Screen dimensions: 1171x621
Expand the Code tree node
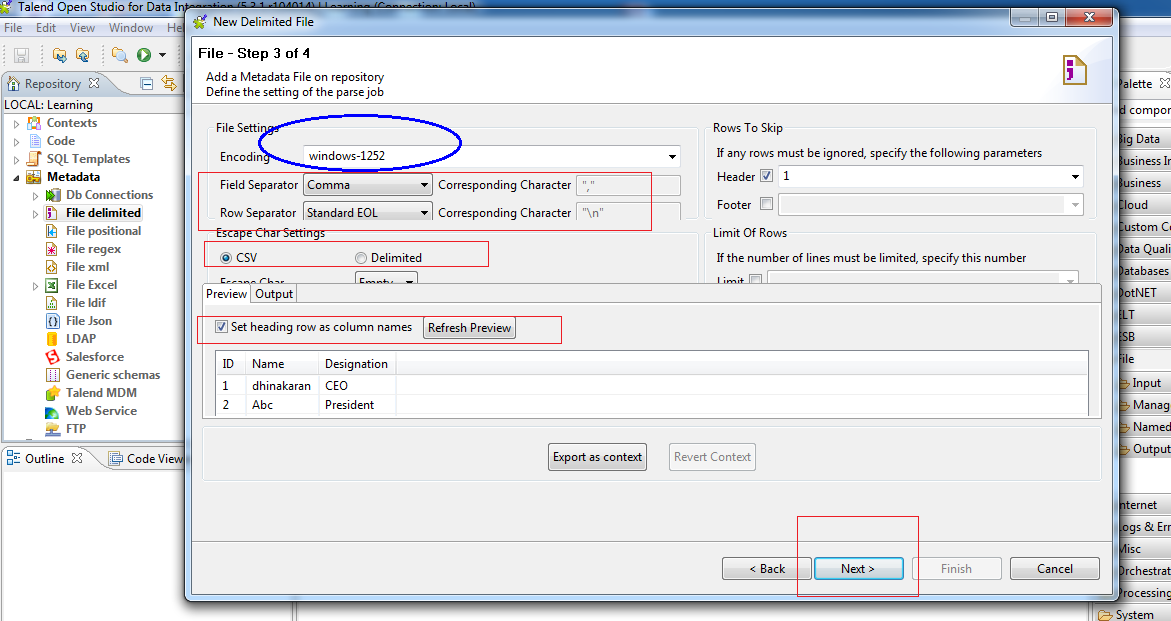click(x=16, y=142)
